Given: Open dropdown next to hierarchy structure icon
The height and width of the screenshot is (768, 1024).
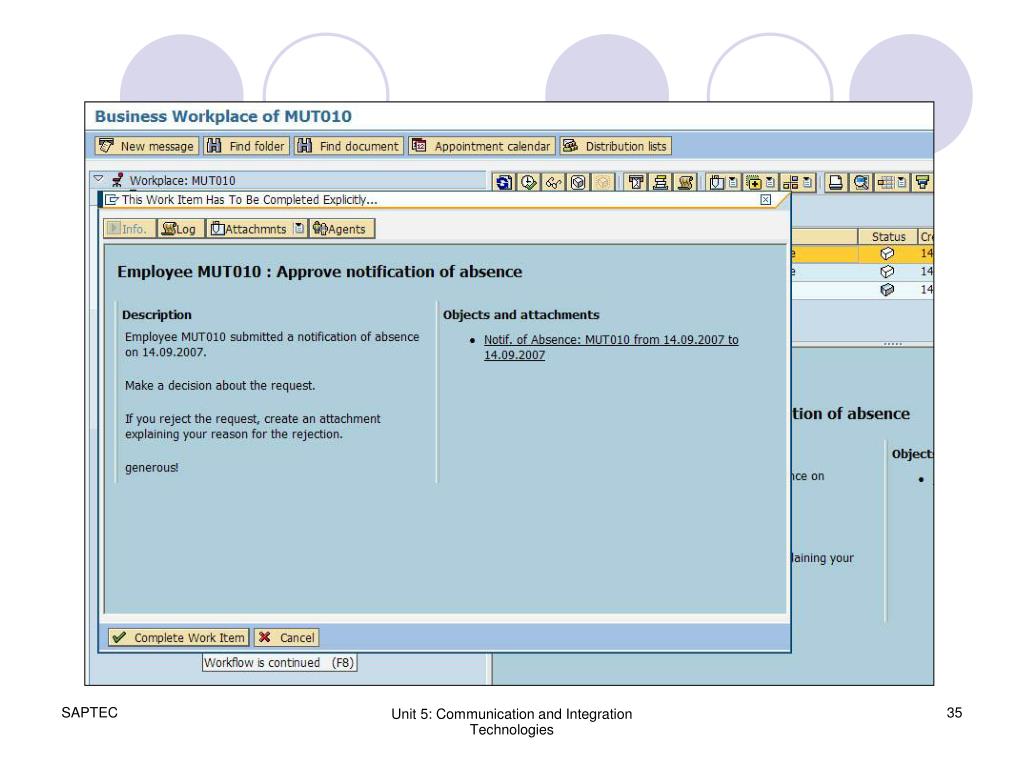Looking at the screenshot, I should (x=807, y=182).
